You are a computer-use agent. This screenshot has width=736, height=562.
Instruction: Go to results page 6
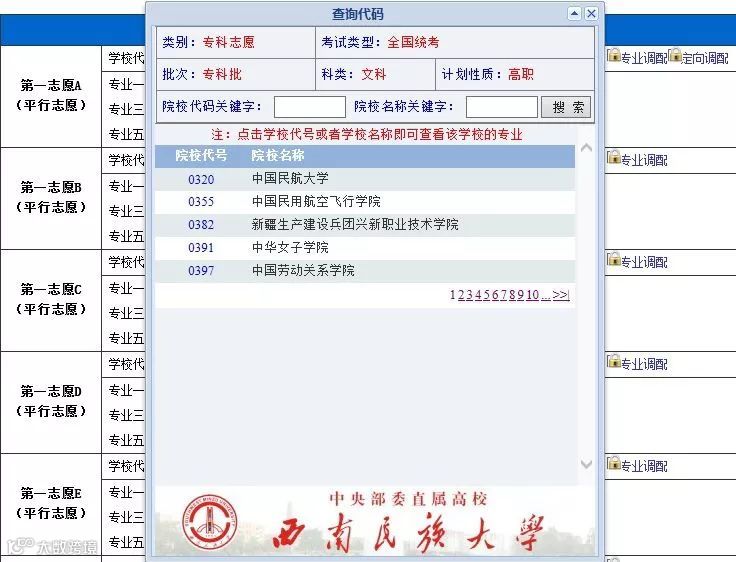click(x=495, y=295)
